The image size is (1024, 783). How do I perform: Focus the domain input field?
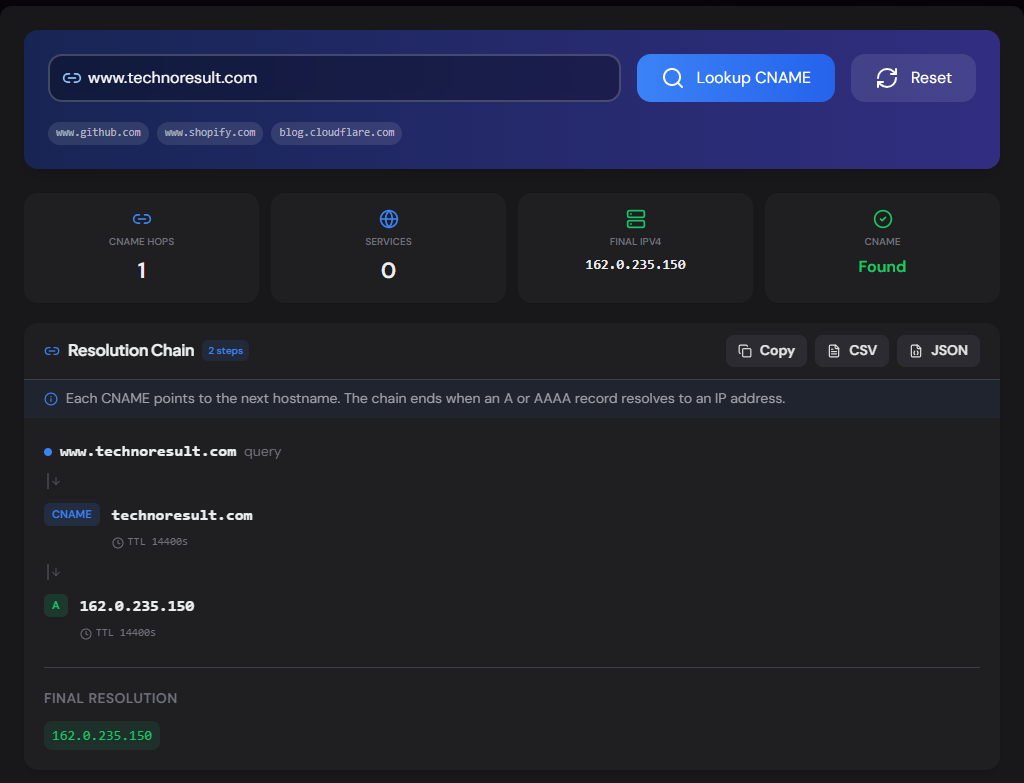point(334,78)
